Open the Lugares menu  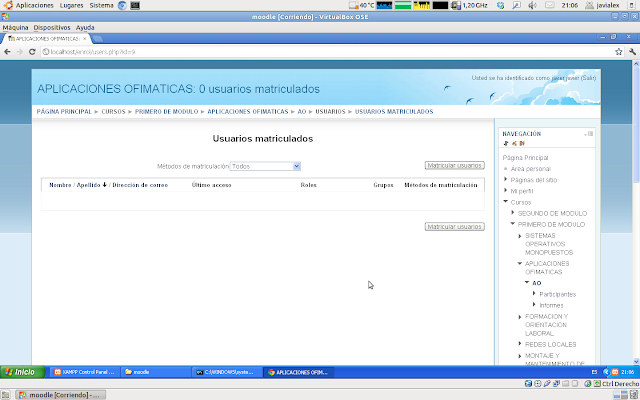[x=71, y=5]
